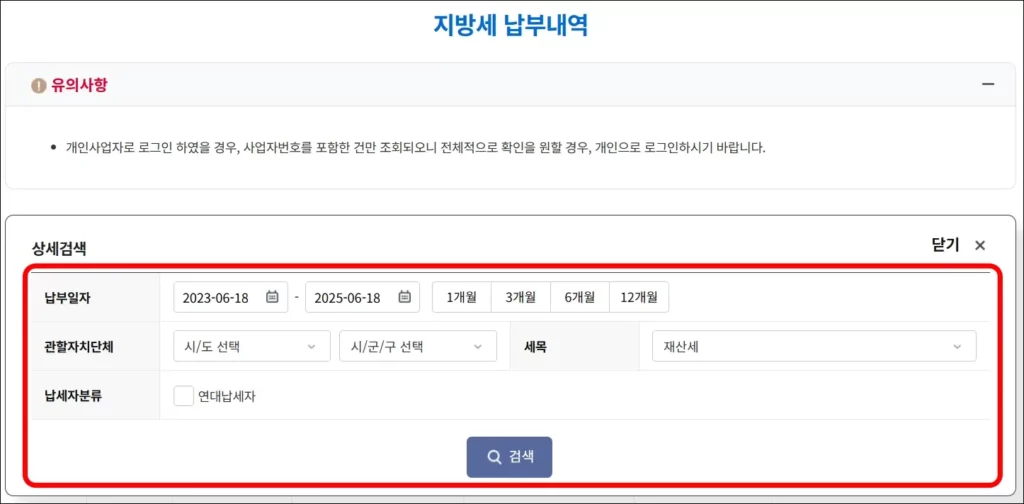This screenshot has height=504, width=1024.
Task: Click the 상세검색 heading
Action: 59,248
